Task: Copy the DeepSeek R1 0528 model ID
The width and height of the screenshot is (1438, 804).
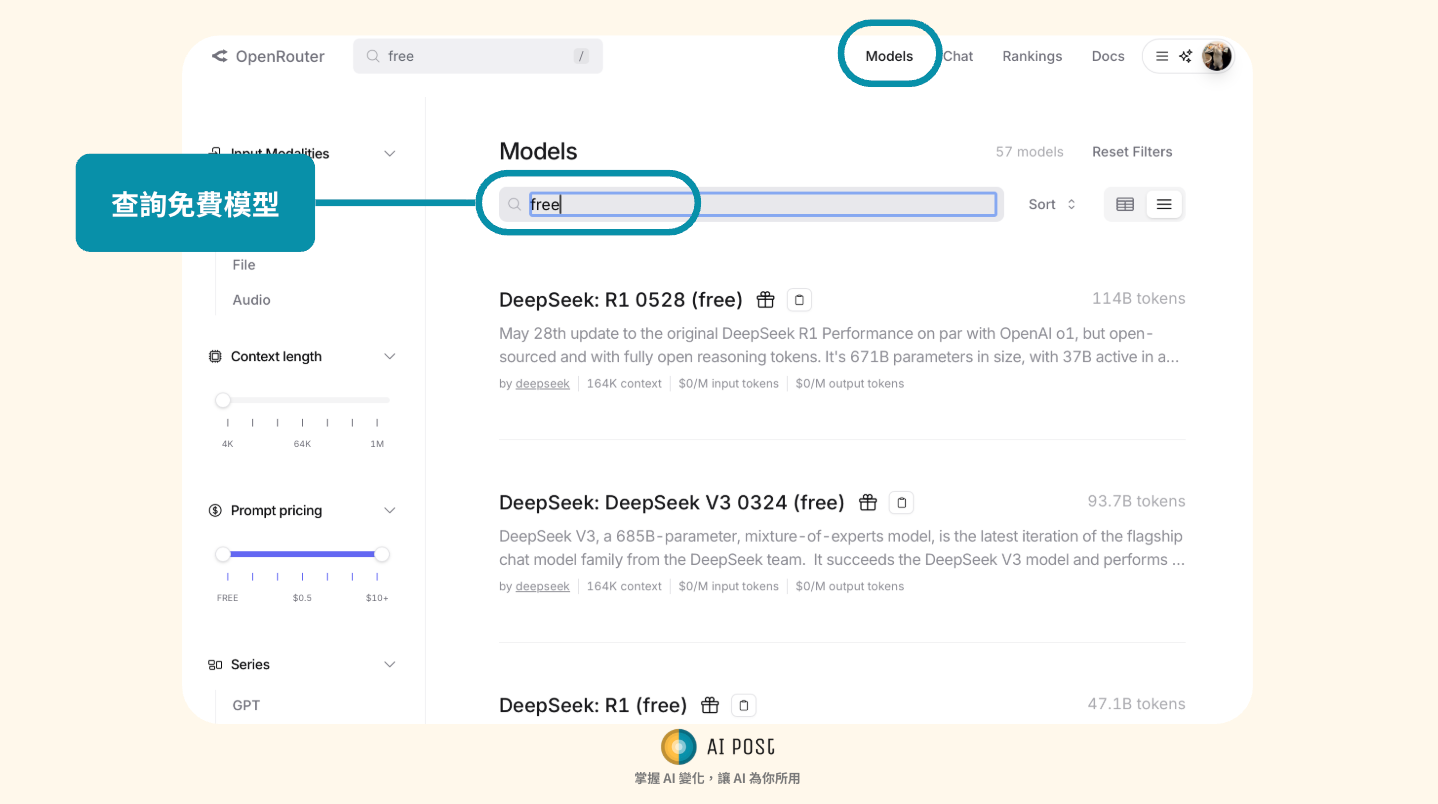Action: [799, 299]
